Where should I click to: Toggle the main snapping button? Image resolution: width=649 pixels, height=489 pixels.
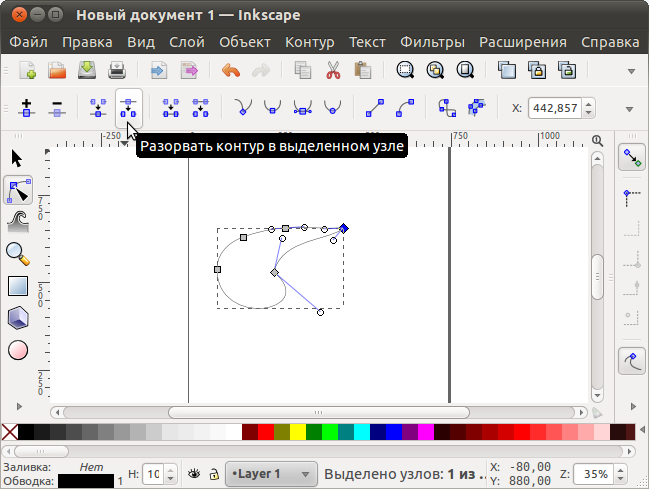(632, 158)
